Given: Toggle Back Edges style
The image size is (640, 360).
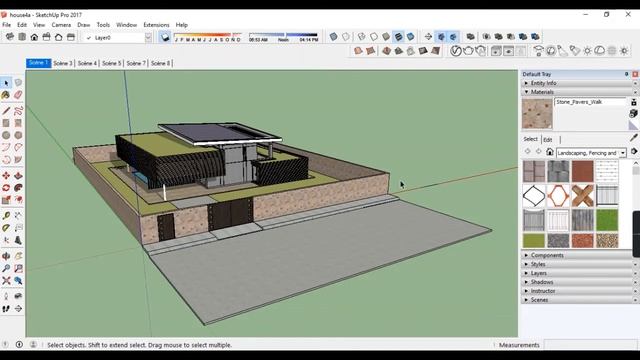Looking at the screenshot, I should point(346,37).
